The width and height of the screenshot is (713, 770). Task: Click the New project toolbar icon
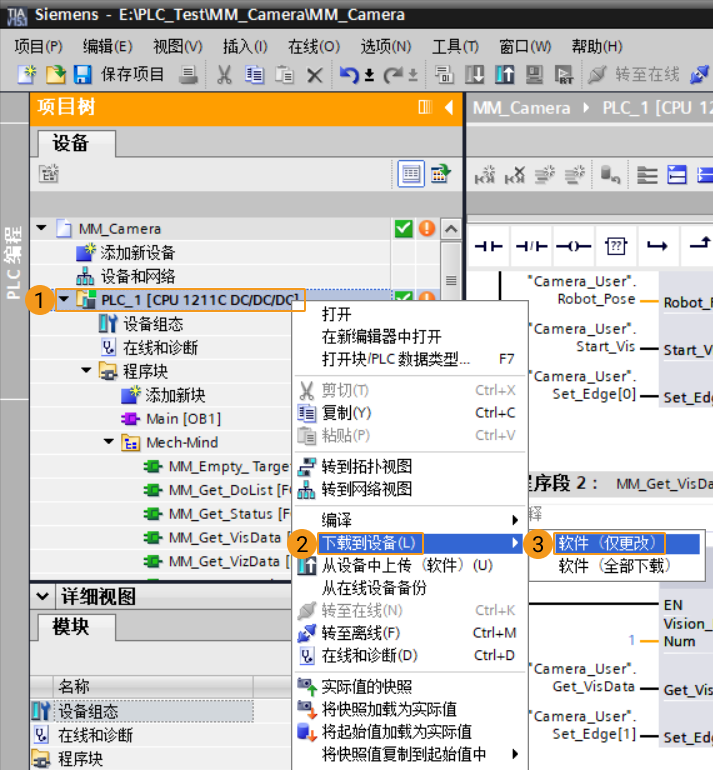(x=27, y=75)
